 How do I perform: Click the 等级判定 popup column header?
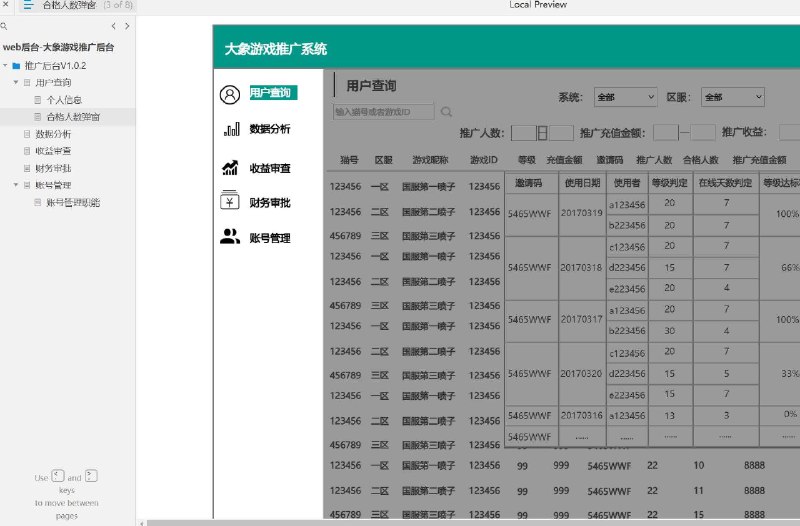coord(669,183)
